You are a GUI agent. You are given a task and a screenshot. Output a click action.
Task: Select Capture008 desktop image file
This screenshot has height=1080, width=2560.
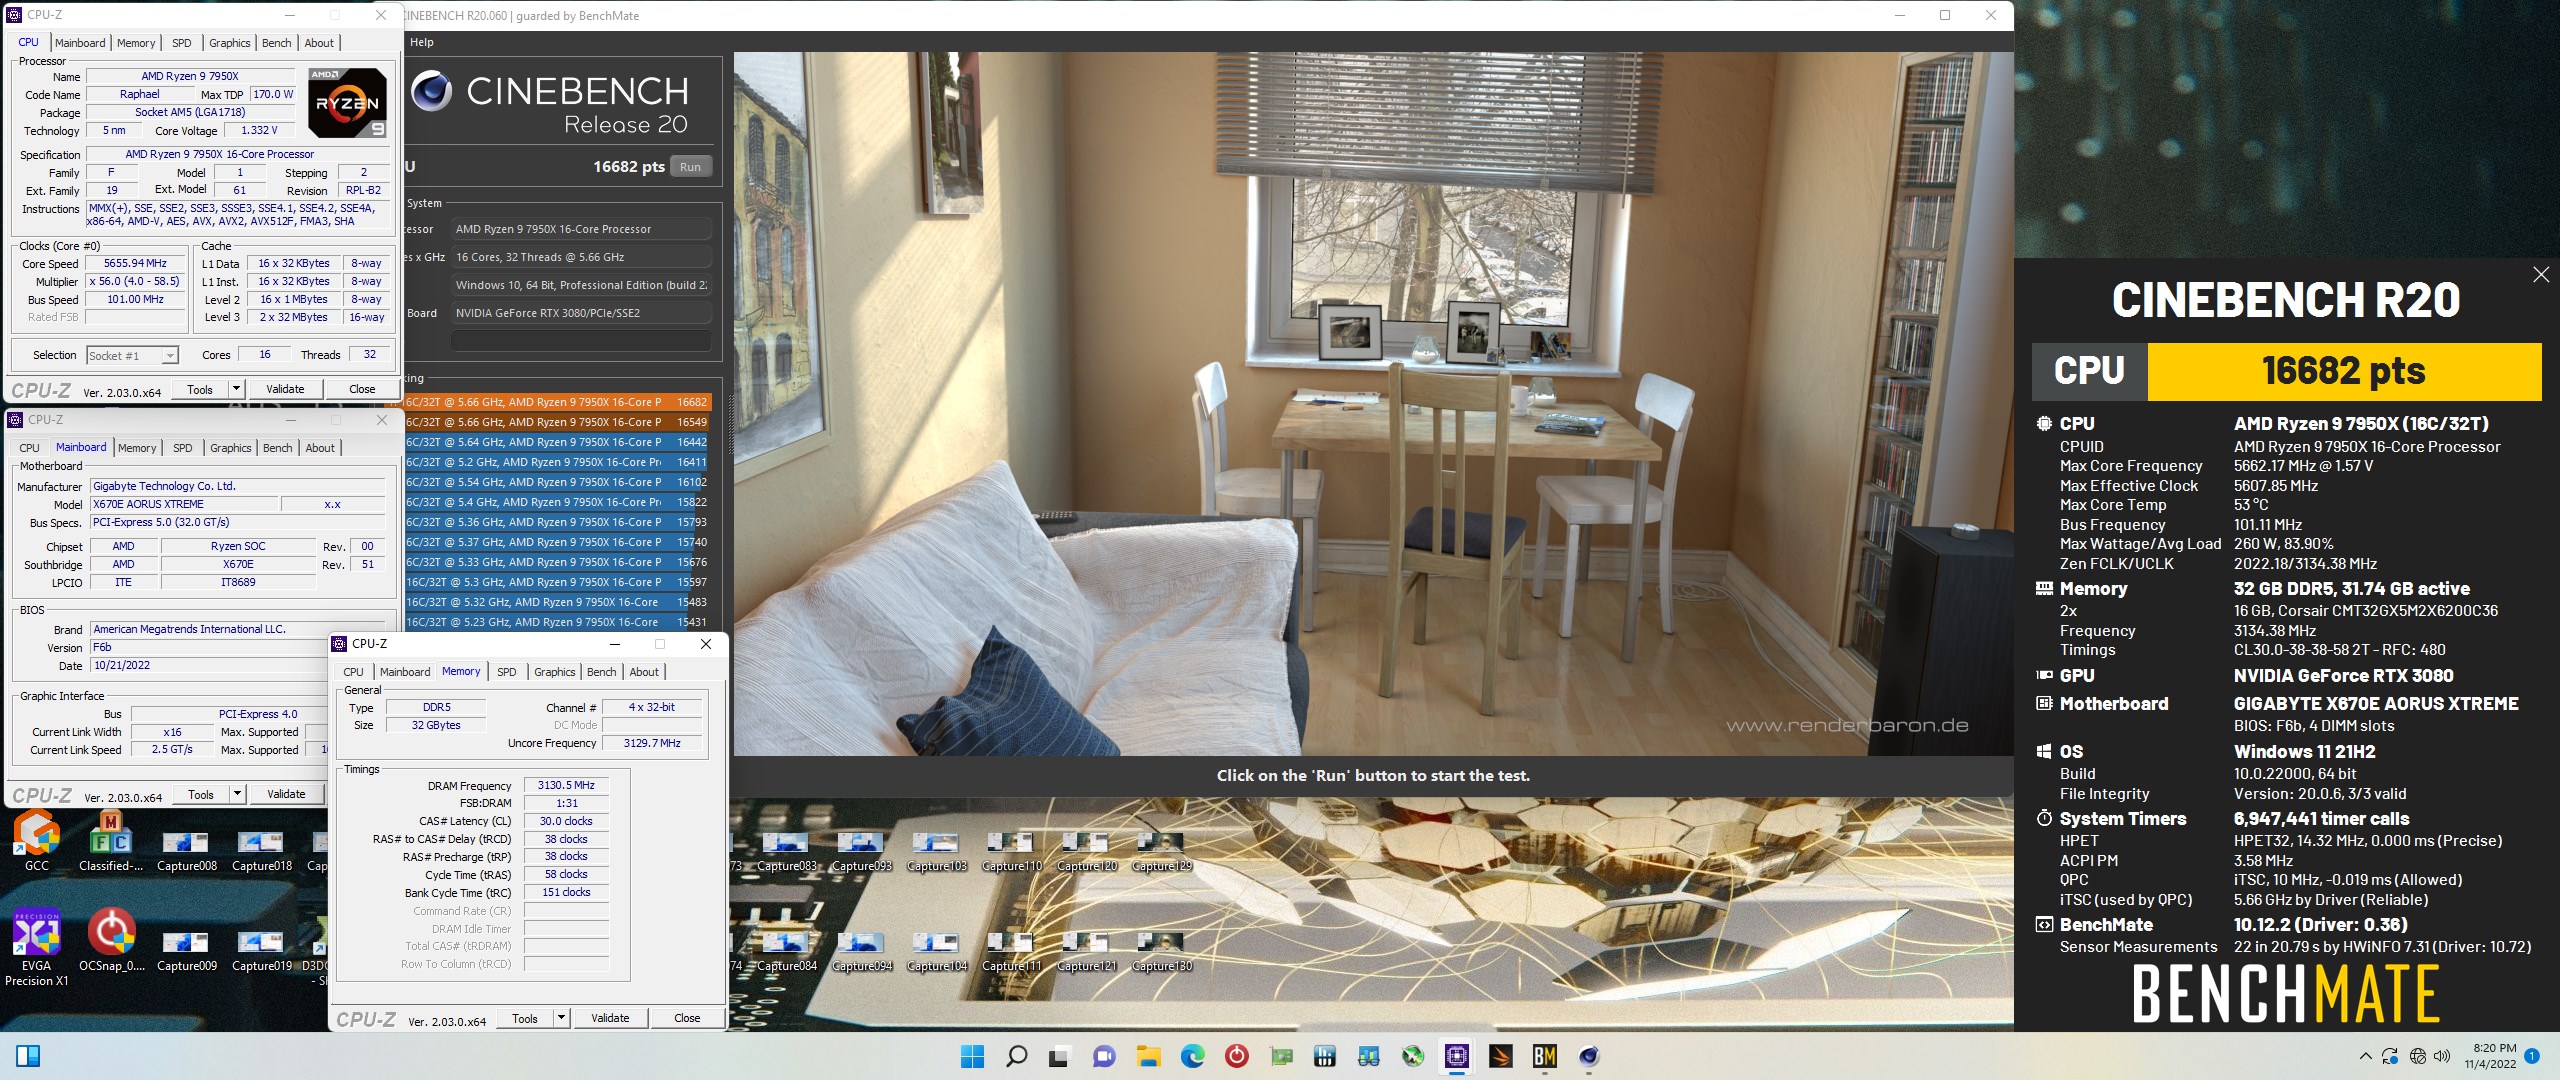186,851
